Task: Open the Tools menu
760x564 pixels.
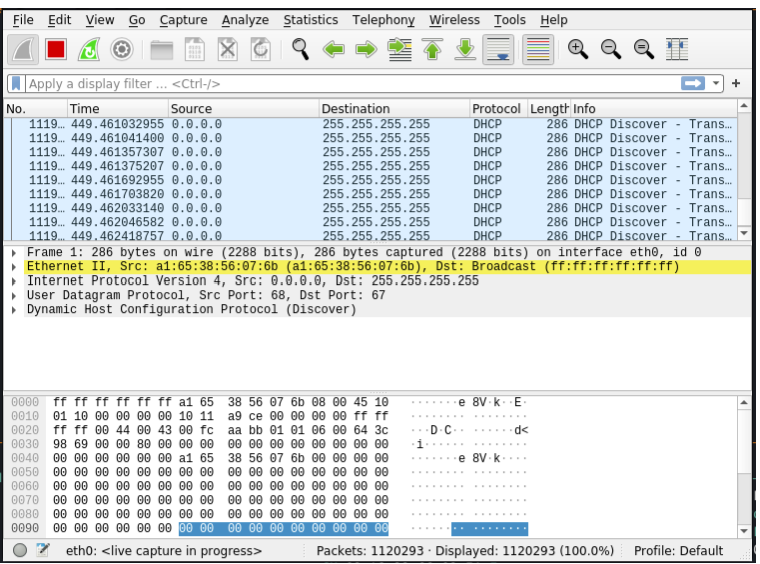Action: pyautogui.click(x=509, y=20)
